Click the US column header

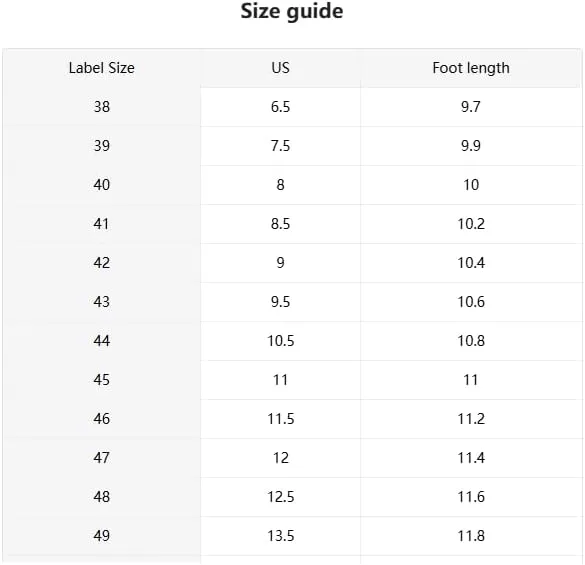pos(281,68)
